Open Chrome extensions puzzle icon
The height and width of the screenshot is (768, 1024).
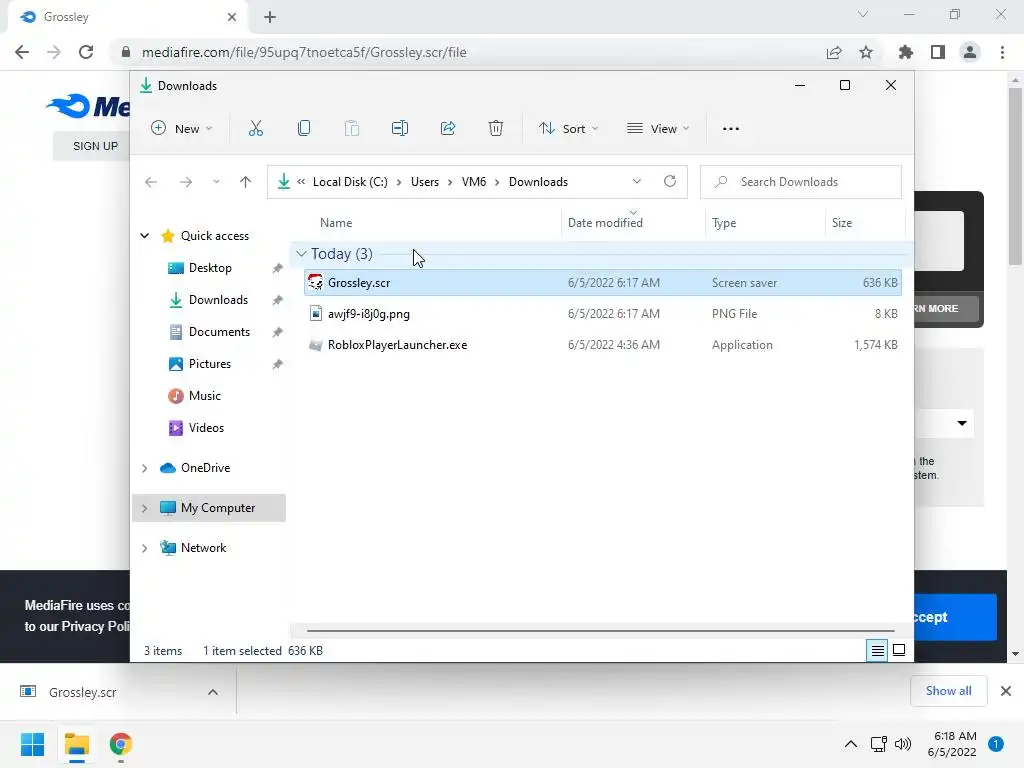[906, 52]
